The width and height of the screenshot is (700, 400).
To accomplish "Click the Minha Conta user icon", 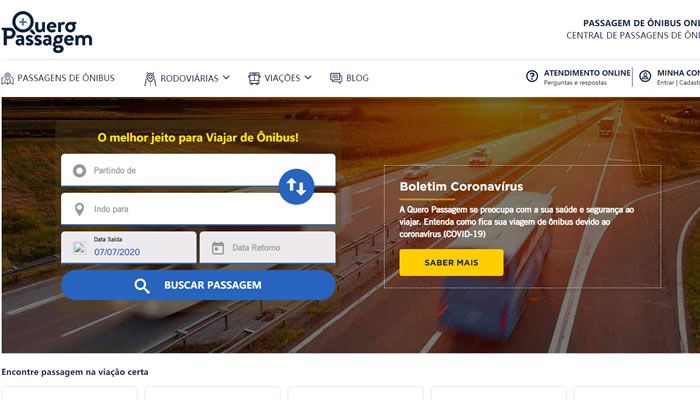I will point(645,76).
